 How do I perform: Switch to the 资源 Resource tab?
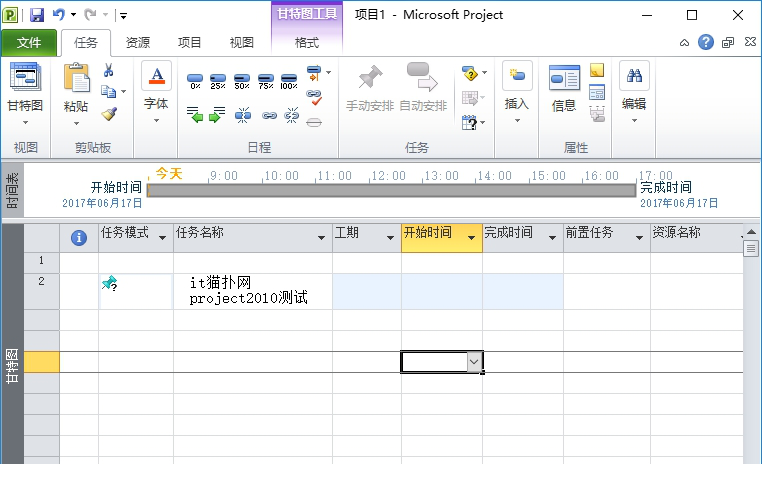point(138,43)
